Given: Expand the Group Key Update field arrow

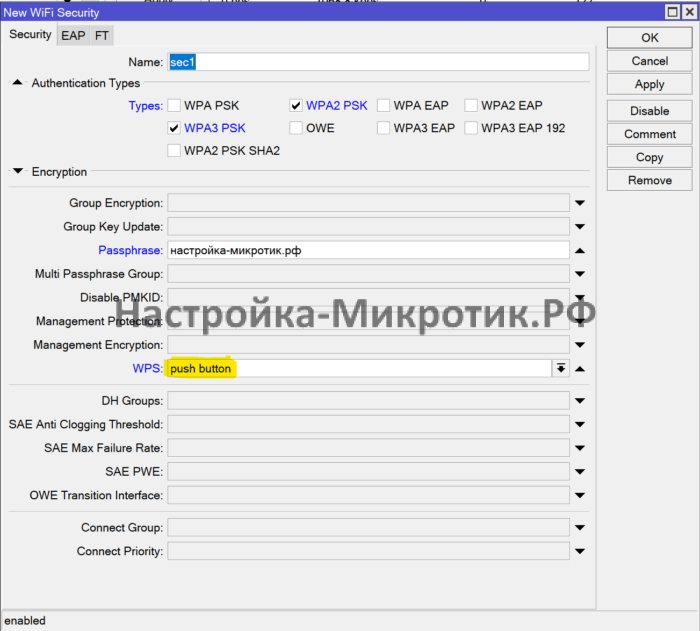Looking at the screenshot, I should [580, 227].
